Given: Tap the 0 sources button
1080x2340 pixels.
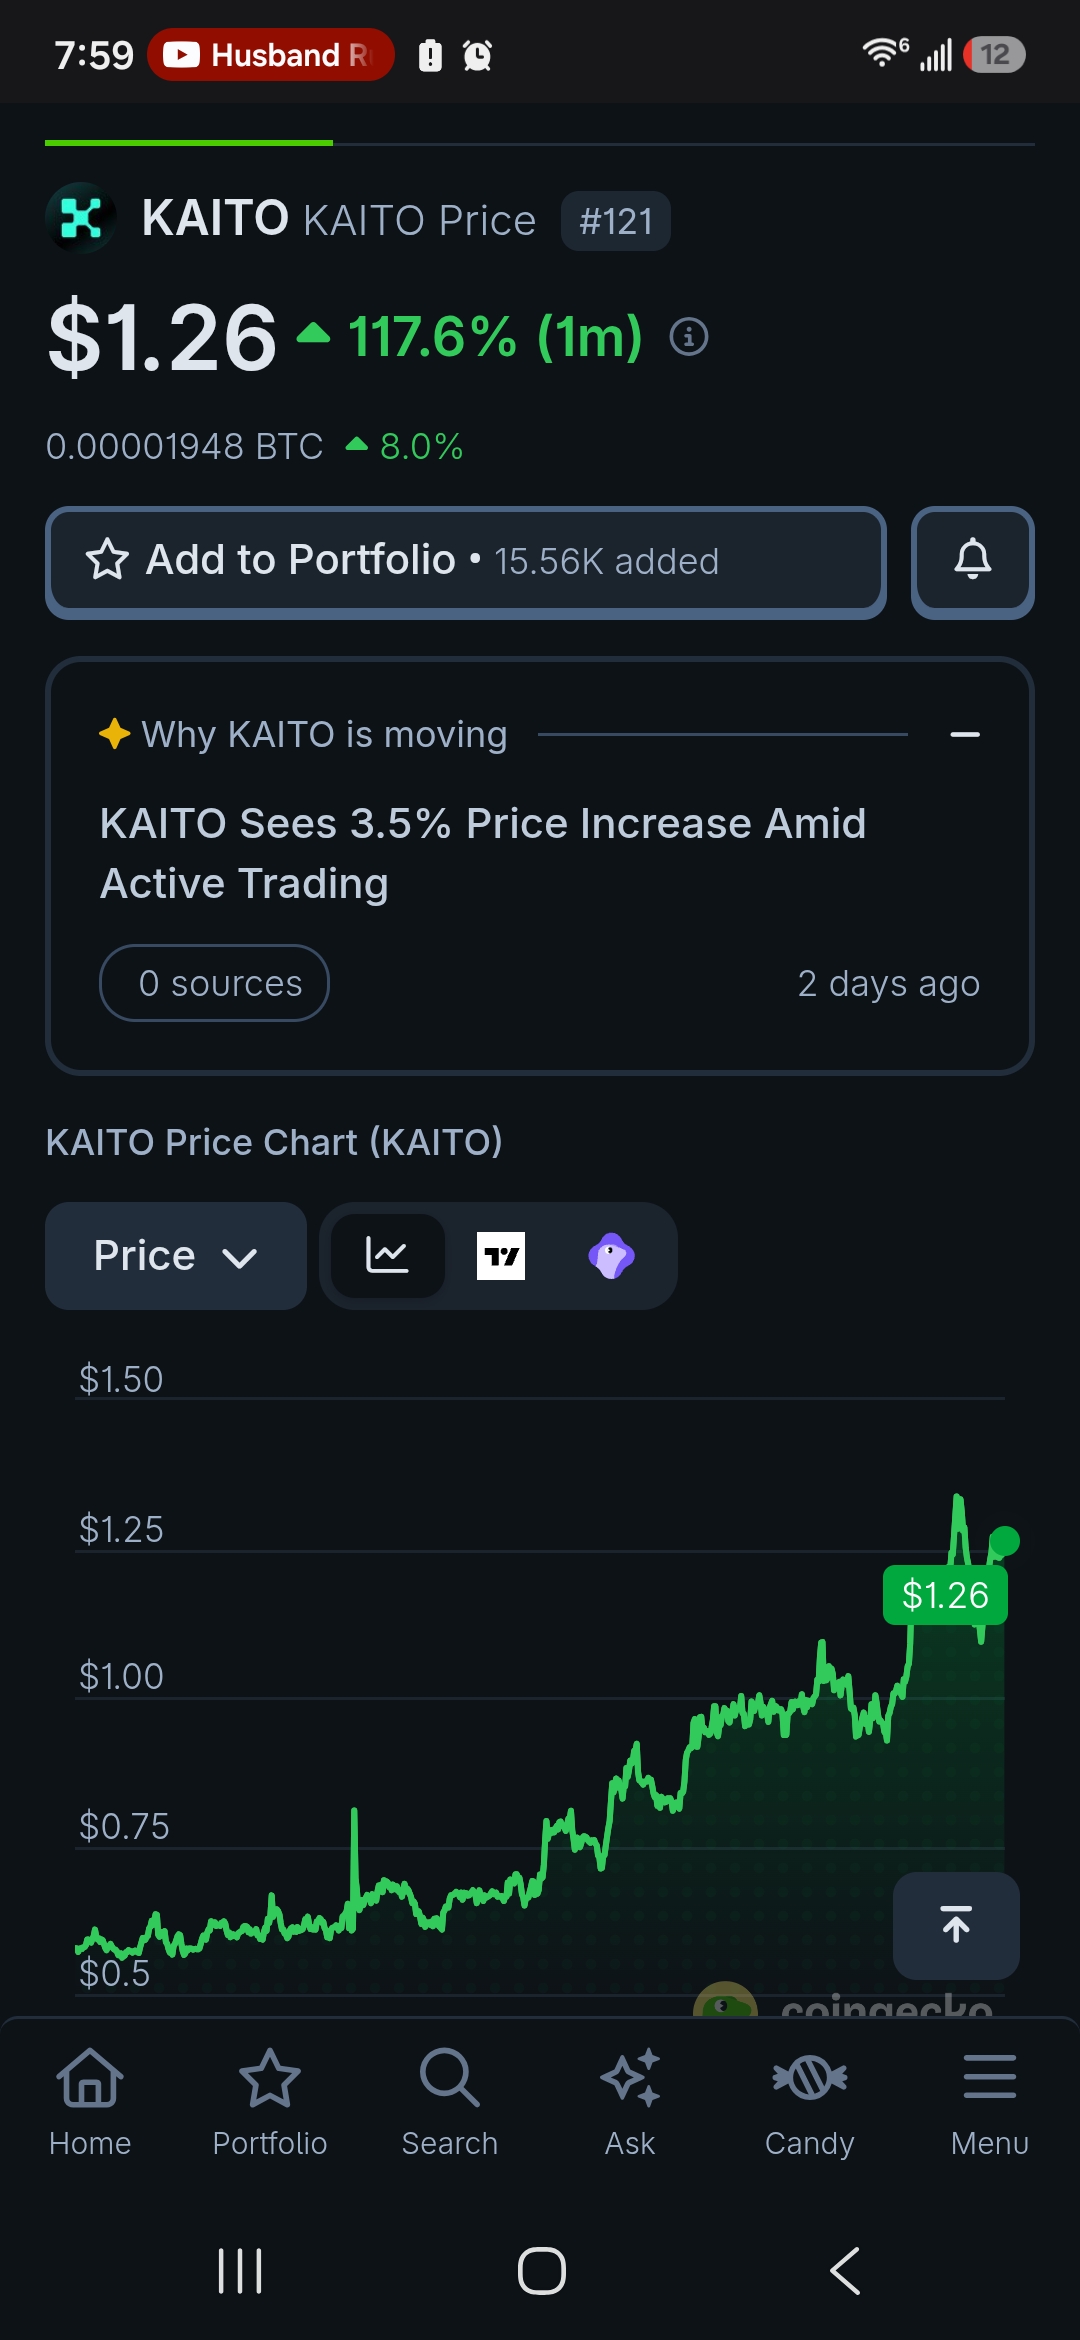Looking at the screenshot, I should coord(214,983).
